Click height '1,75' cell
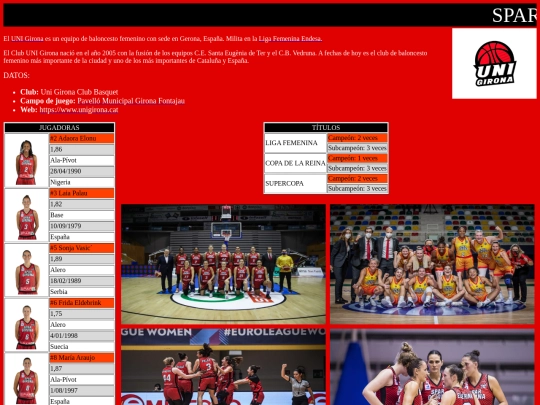Viewport: 540px width, 405px height. tap(82, 314)
